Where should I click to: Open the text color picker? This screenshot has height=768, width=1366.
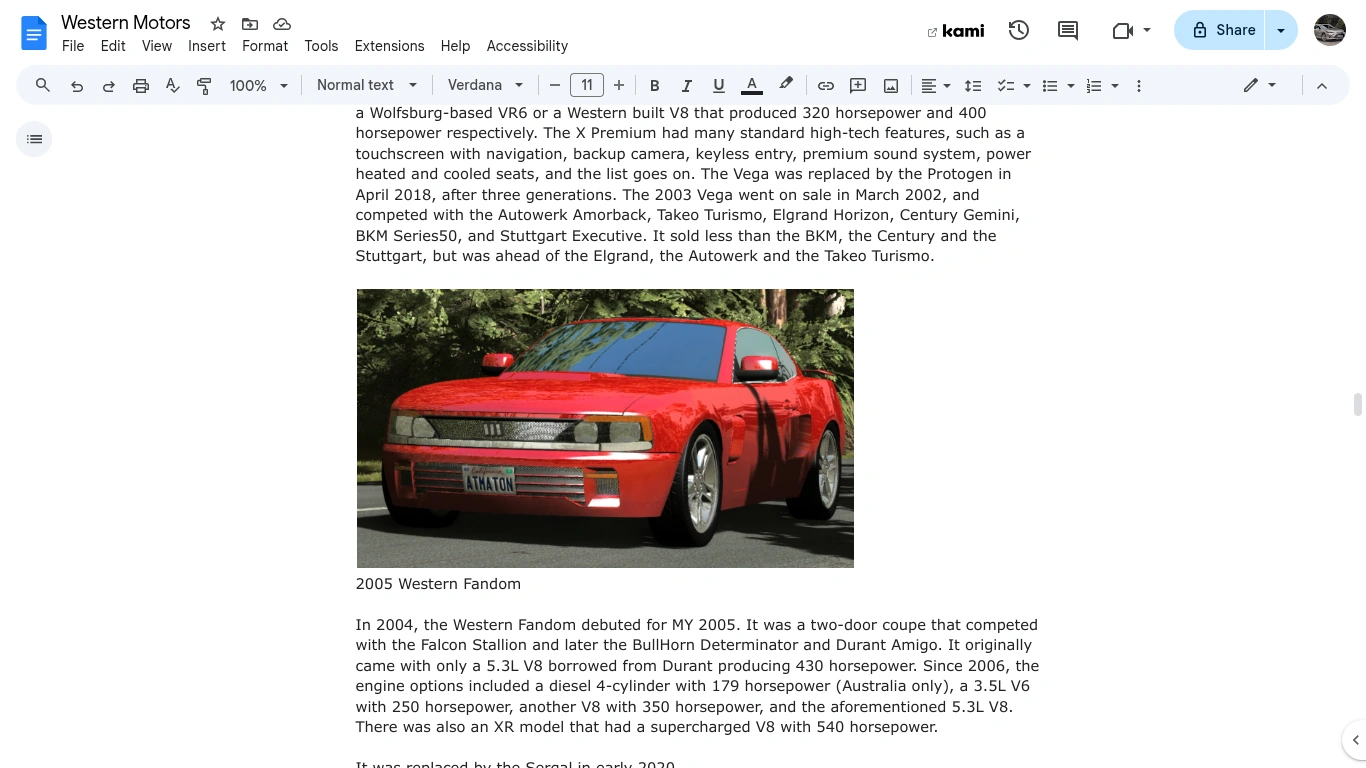coord(751,85)
